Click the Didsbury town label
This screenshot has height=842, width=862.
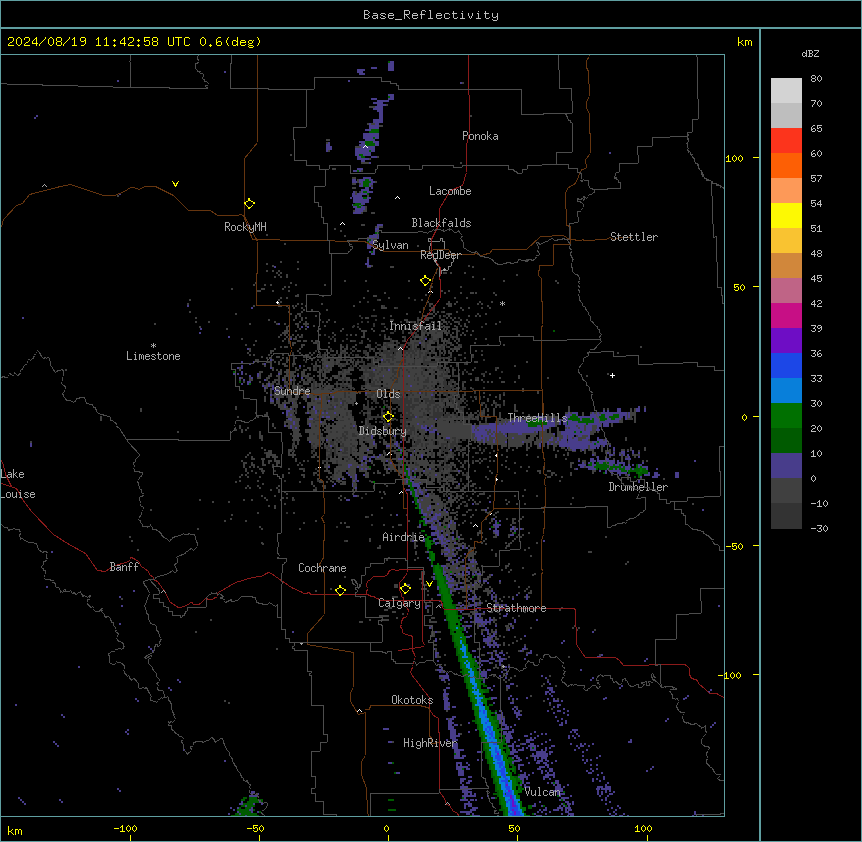click(x=382, y=431)
